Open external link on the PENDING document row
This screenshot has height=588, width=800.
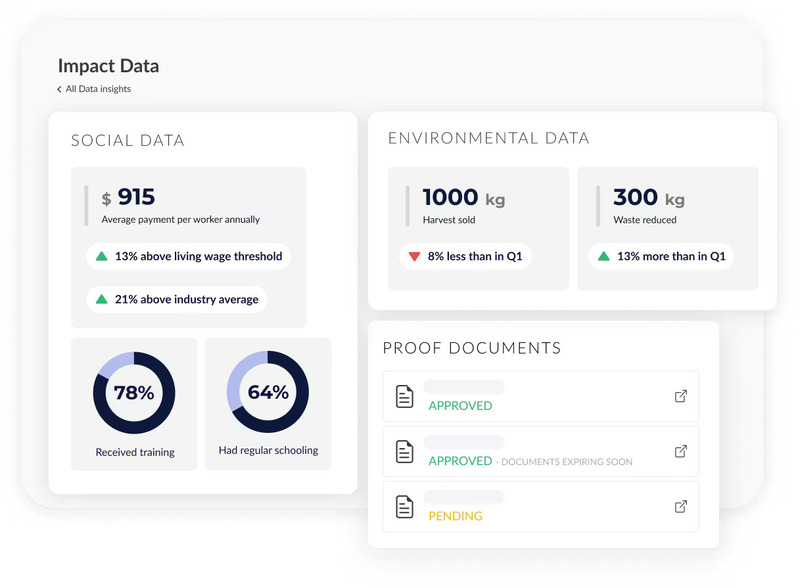pyautogui.click(x=680, y=507)
